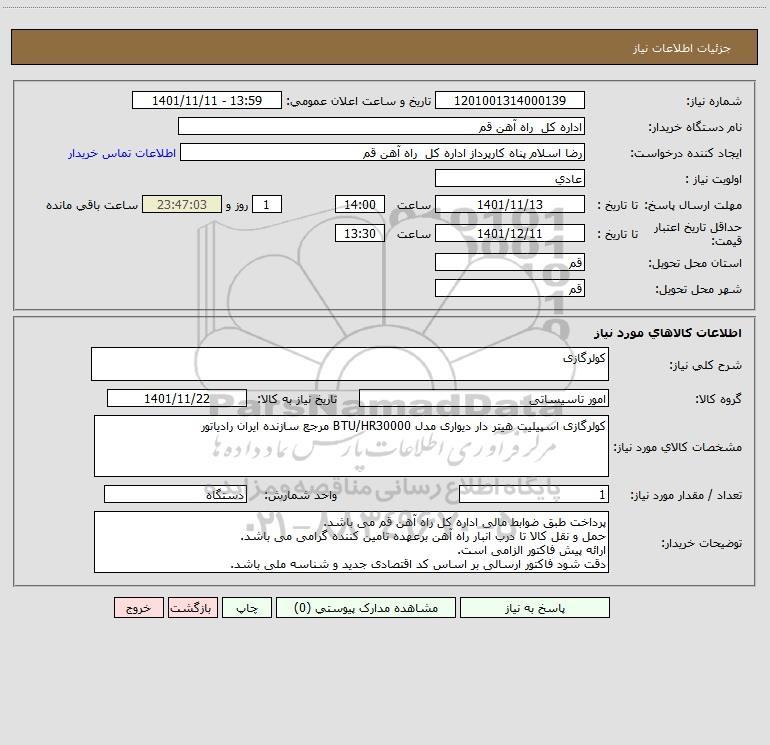Click the label گروه کالا
Screen dimensions: 770x745
click(718, 399)
